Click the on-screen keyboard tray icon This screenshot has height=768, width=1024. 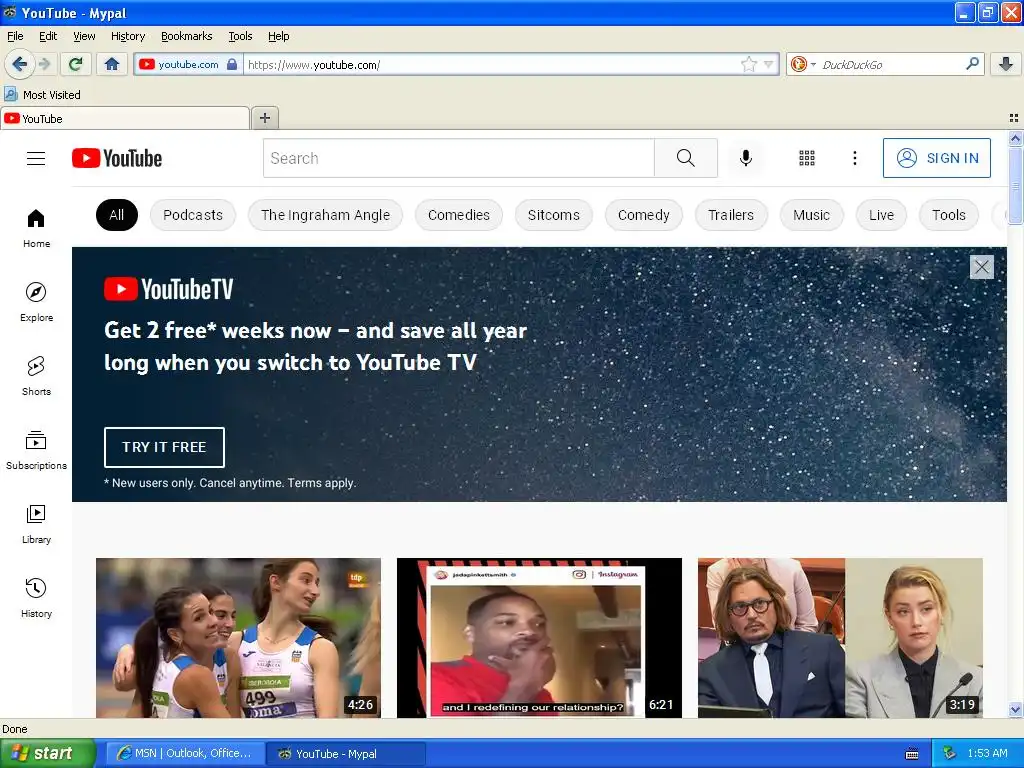[912, 754]
